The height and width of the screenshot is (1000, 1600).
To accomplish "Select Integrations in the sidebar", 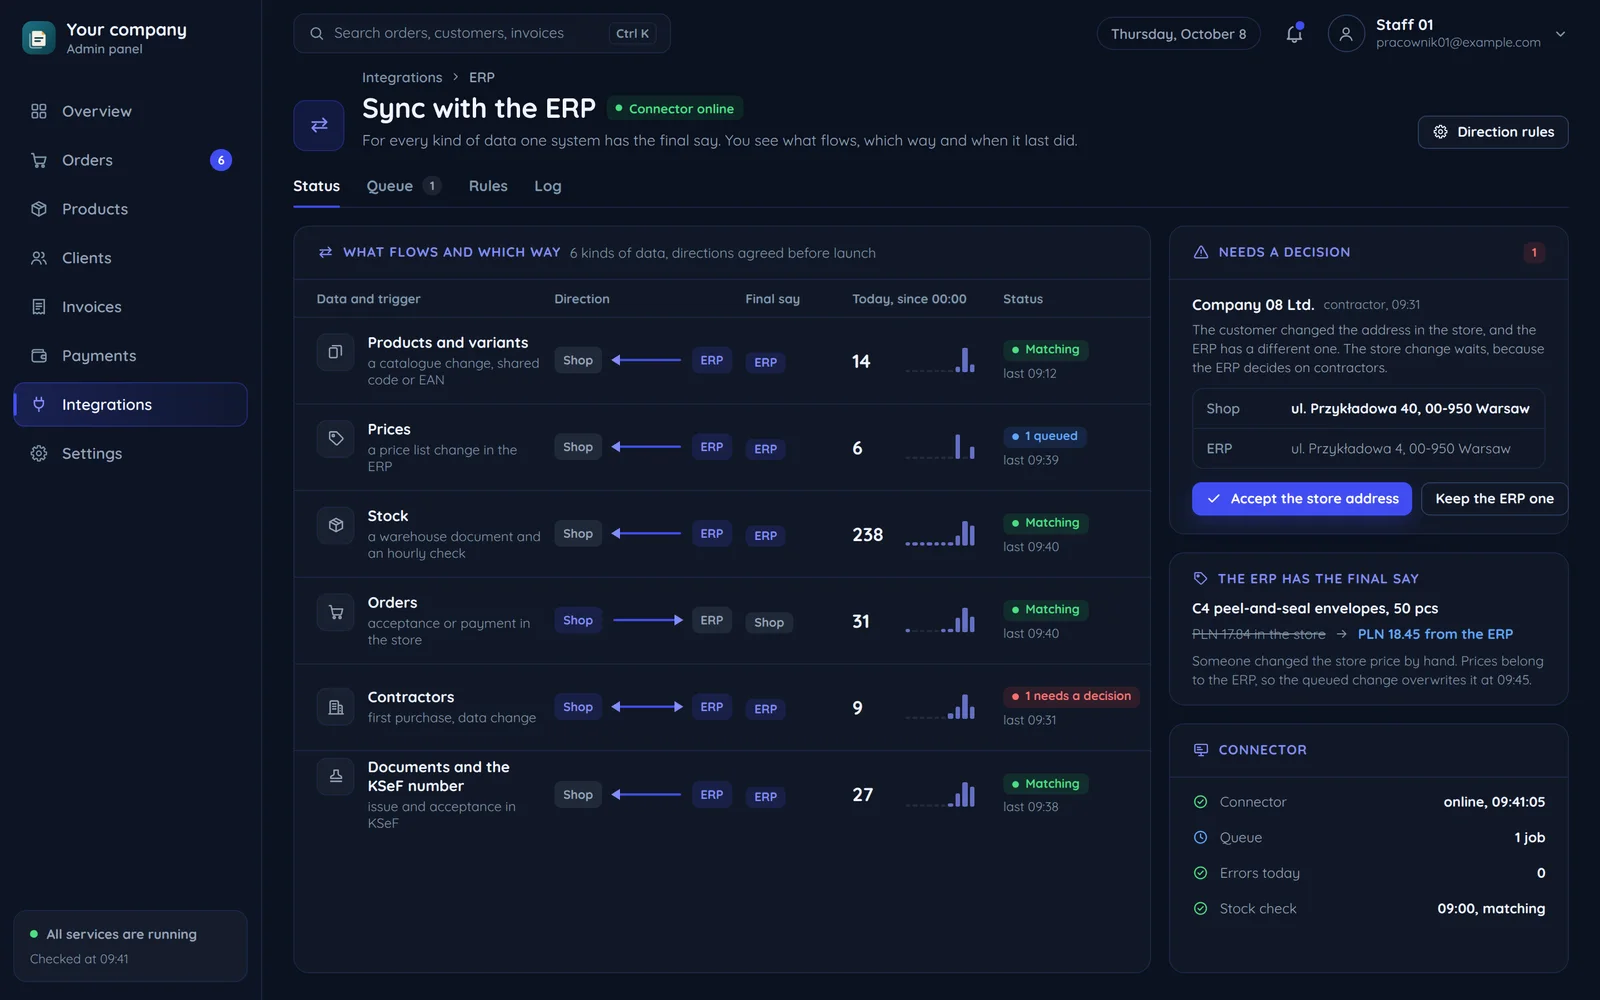I will [130, 404].
